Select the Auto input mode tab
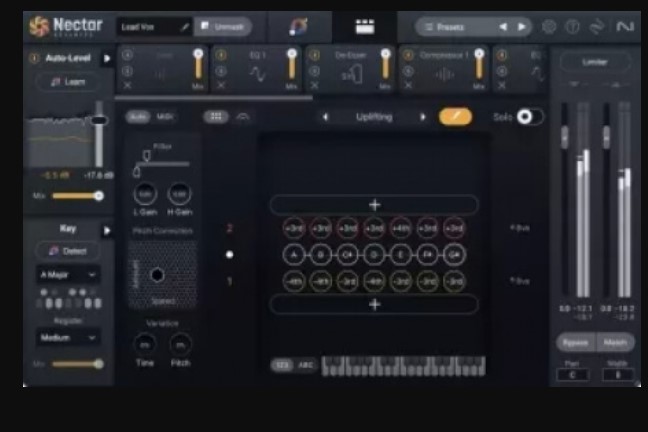648x432 pixels. tap(138, 117)
